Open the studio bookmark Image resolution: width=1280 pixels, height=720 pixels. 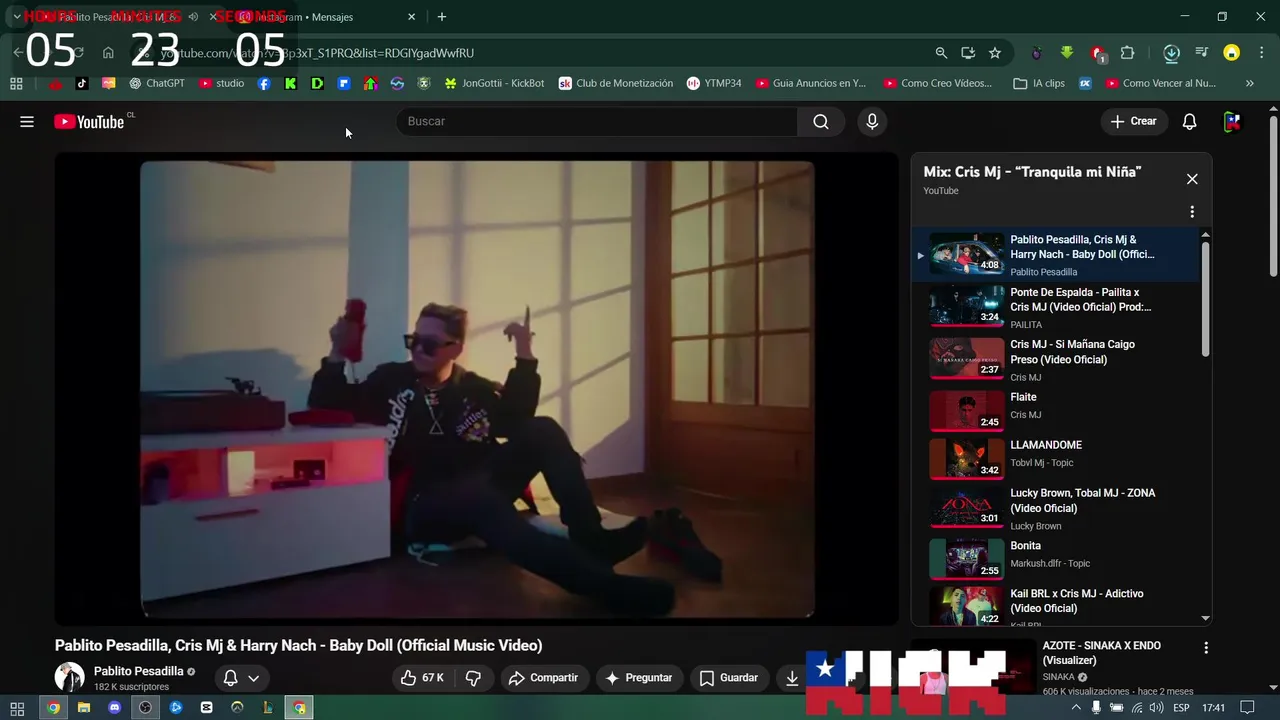(221, 84)
